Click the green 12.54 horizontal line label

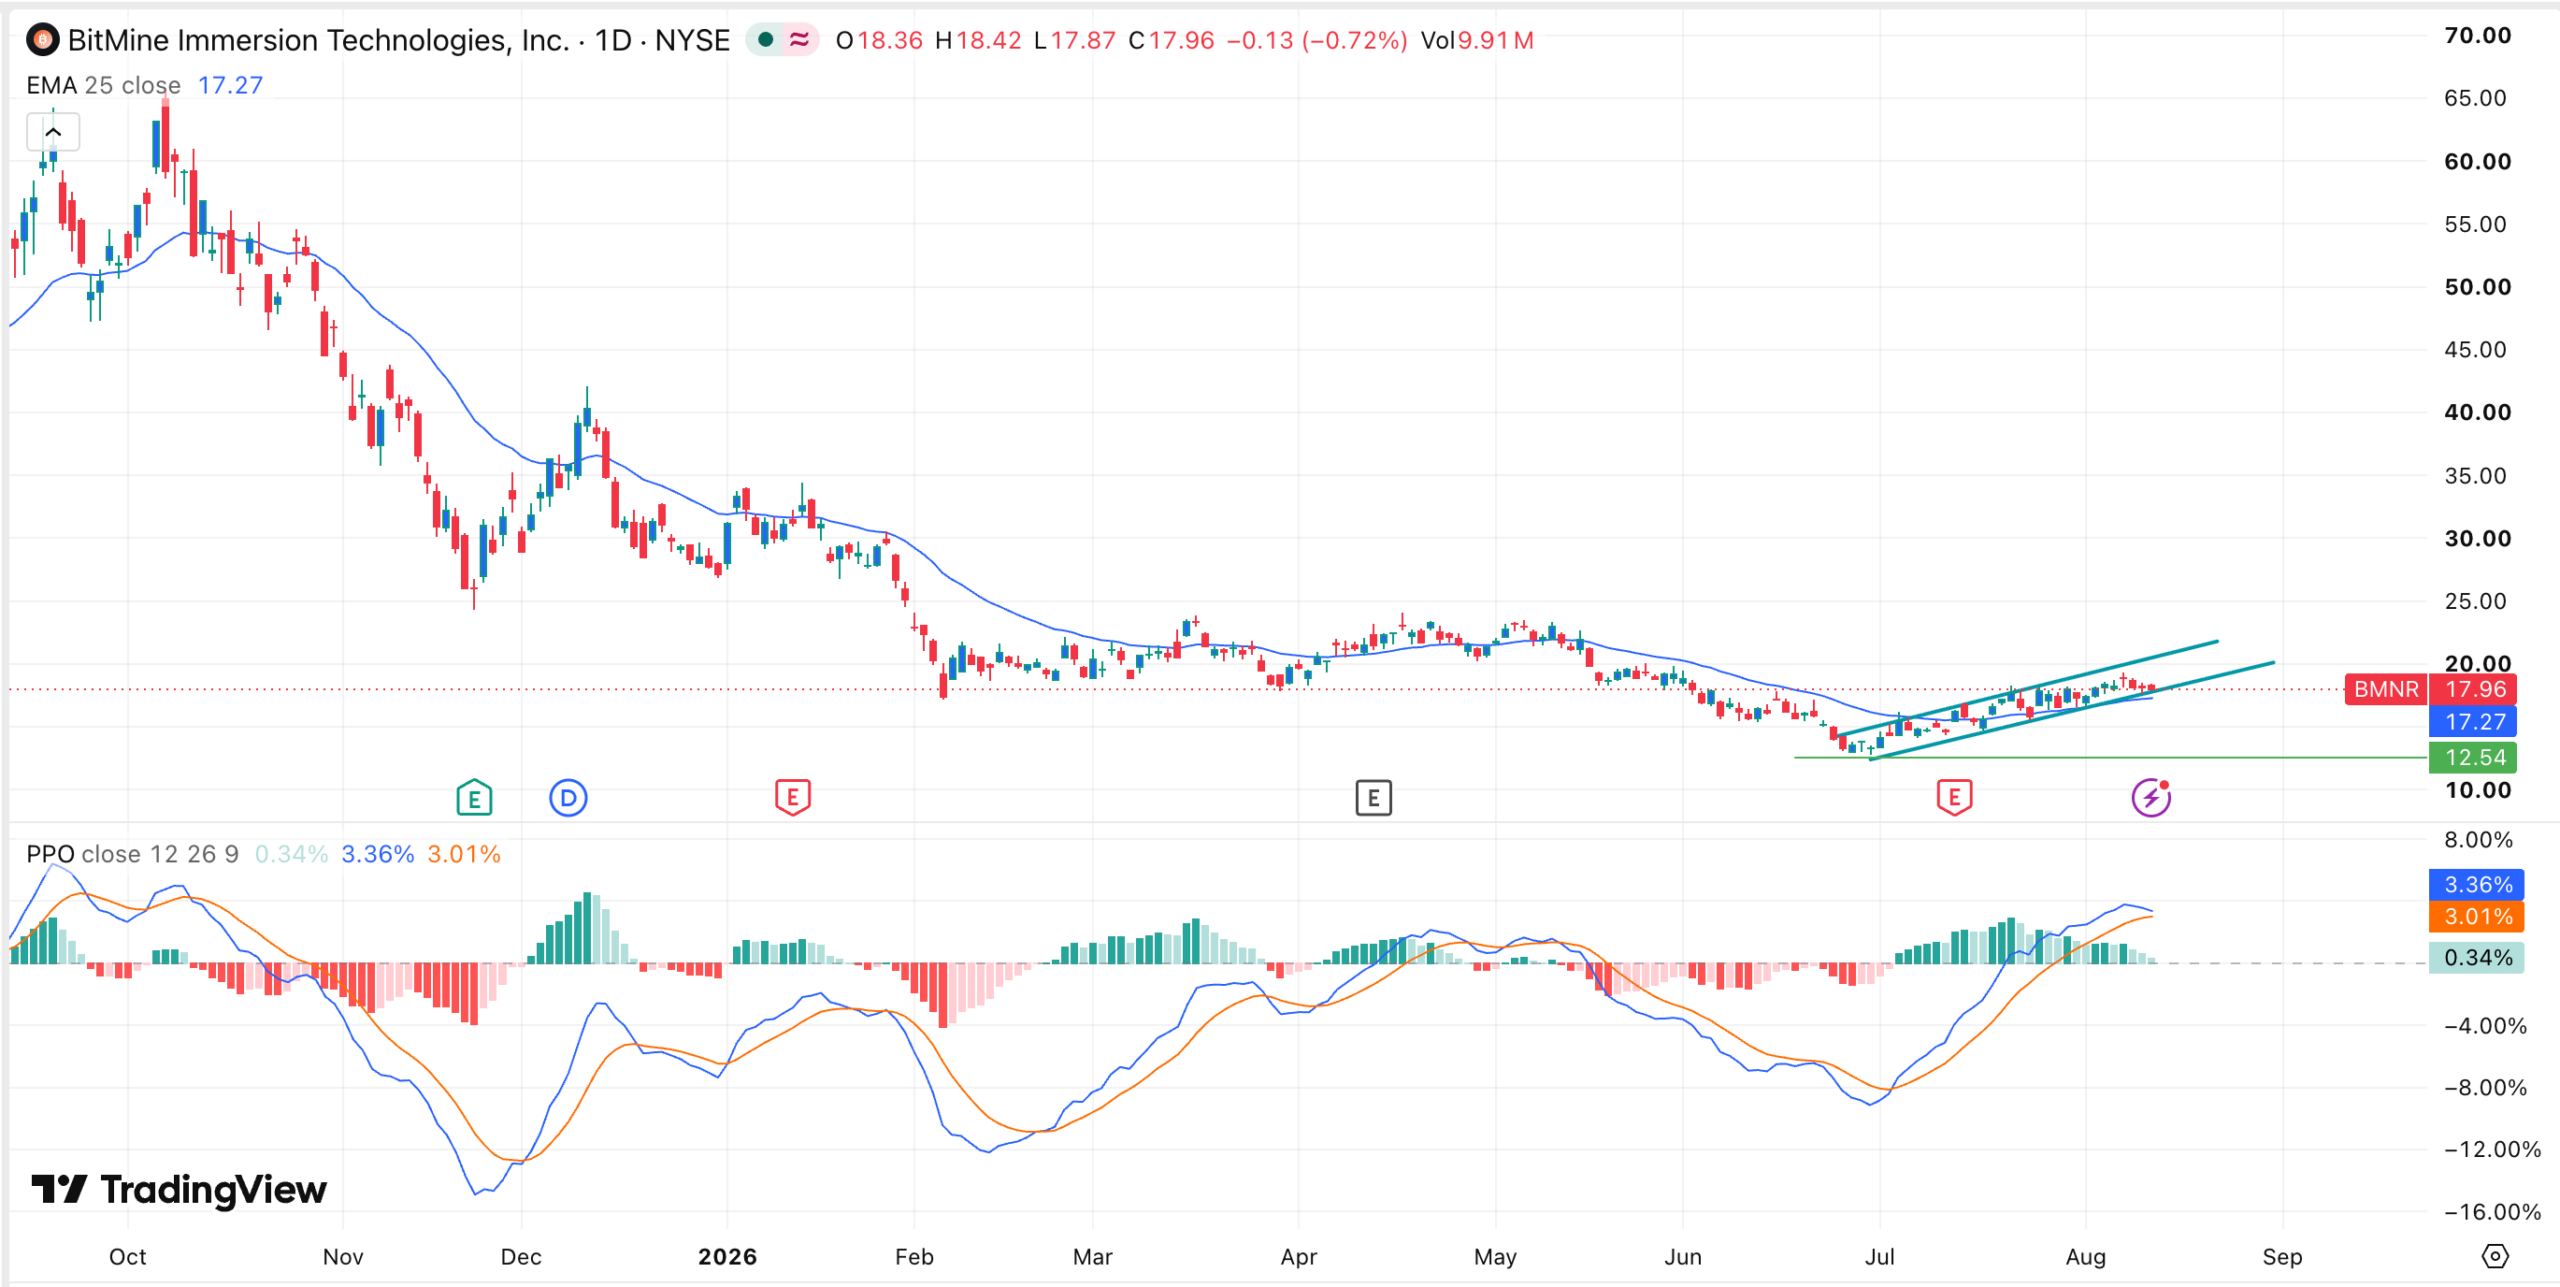[x=2474, y=757]
